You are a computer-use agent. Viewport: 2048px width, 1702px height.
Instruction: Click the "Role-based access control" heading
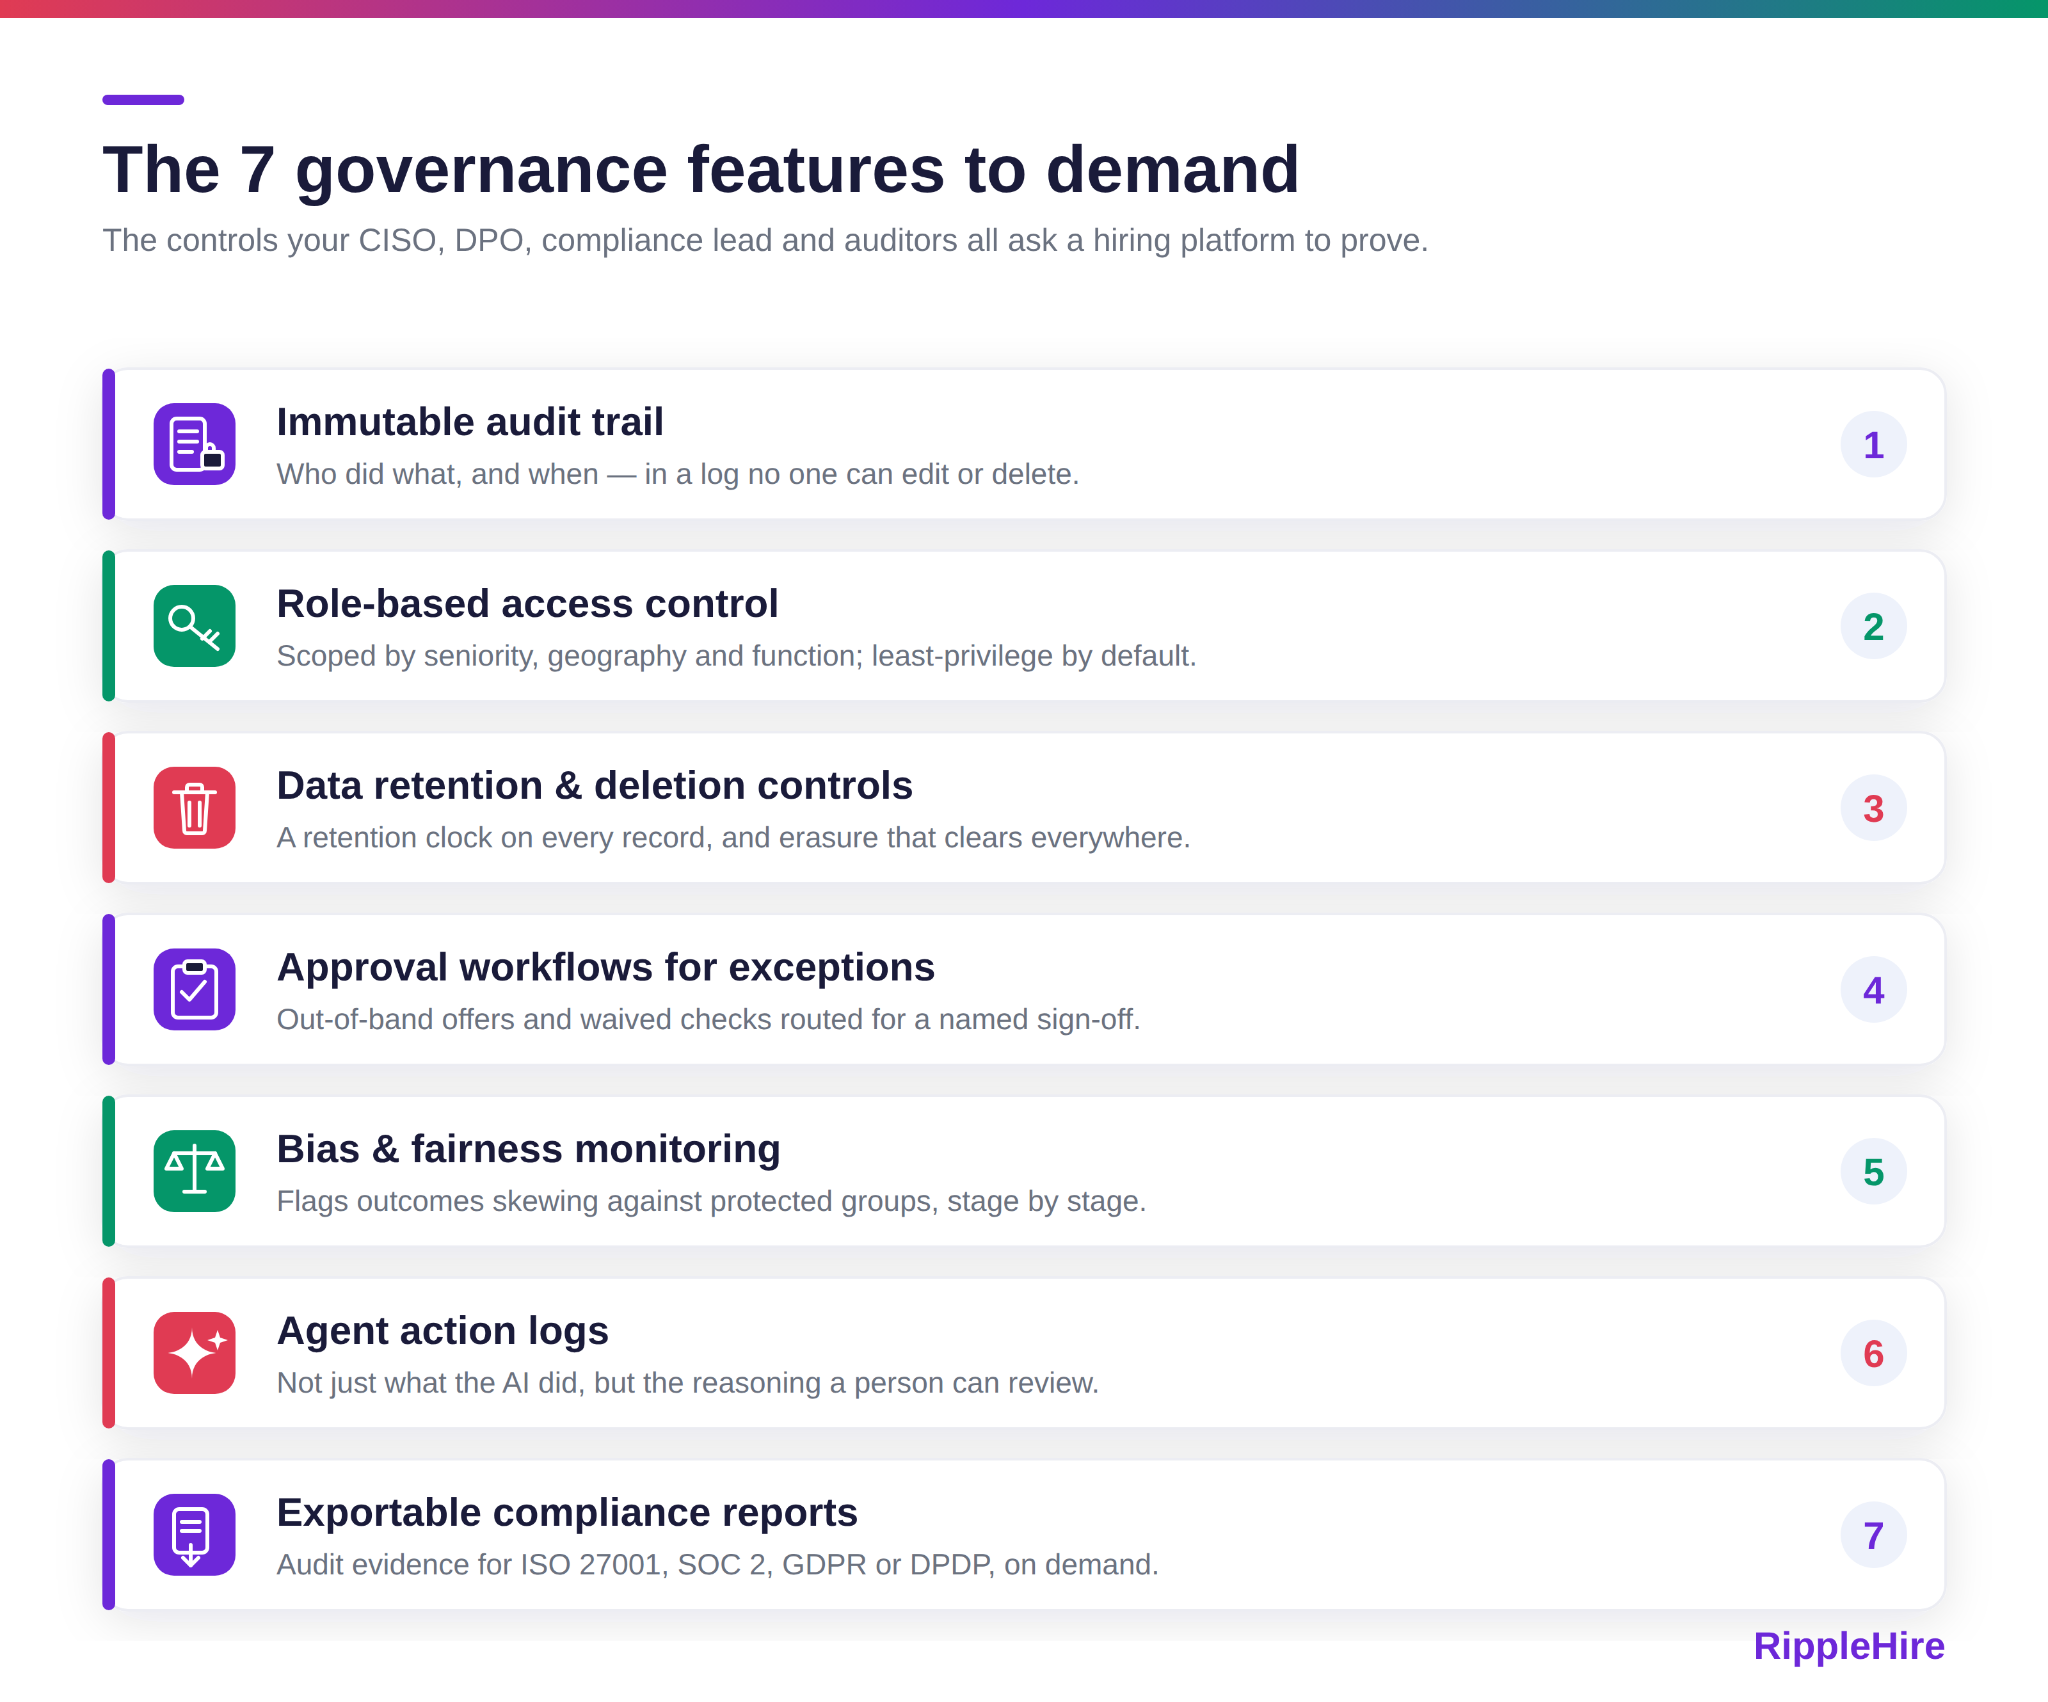pos(527,604)
